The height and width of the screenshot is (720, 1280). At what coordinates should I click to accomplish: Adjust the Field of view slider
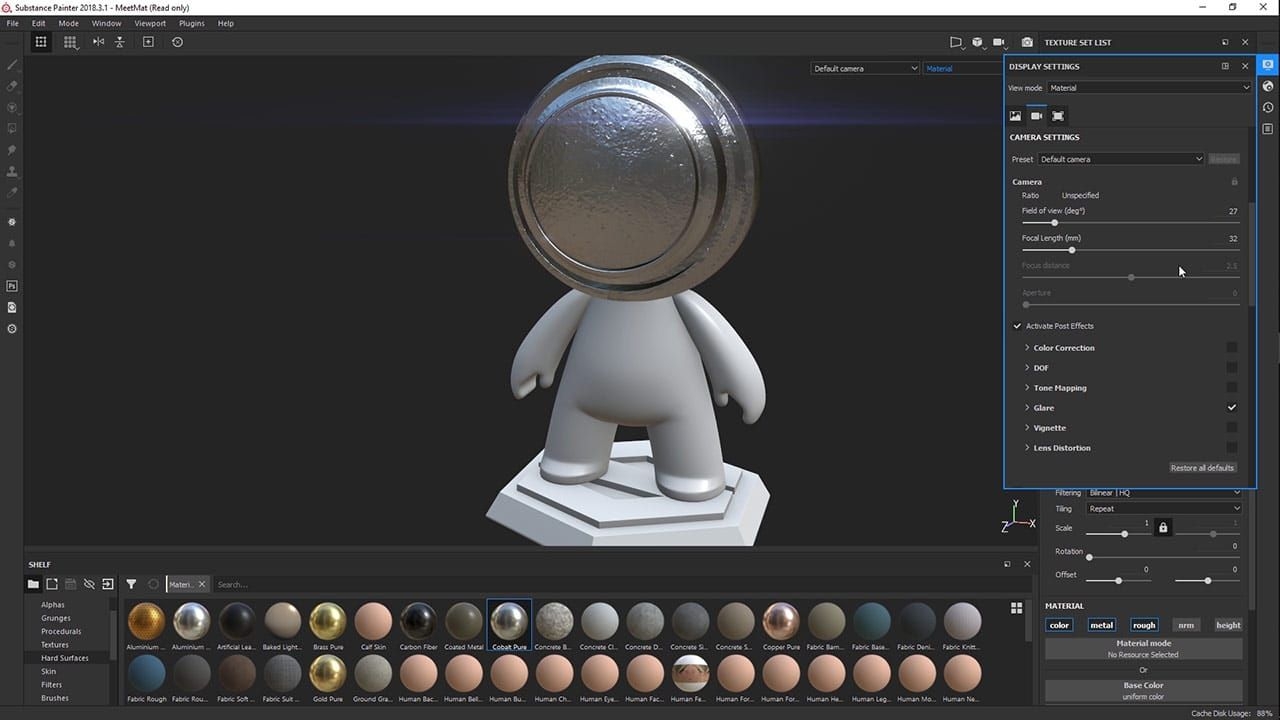coord(1130,222)
